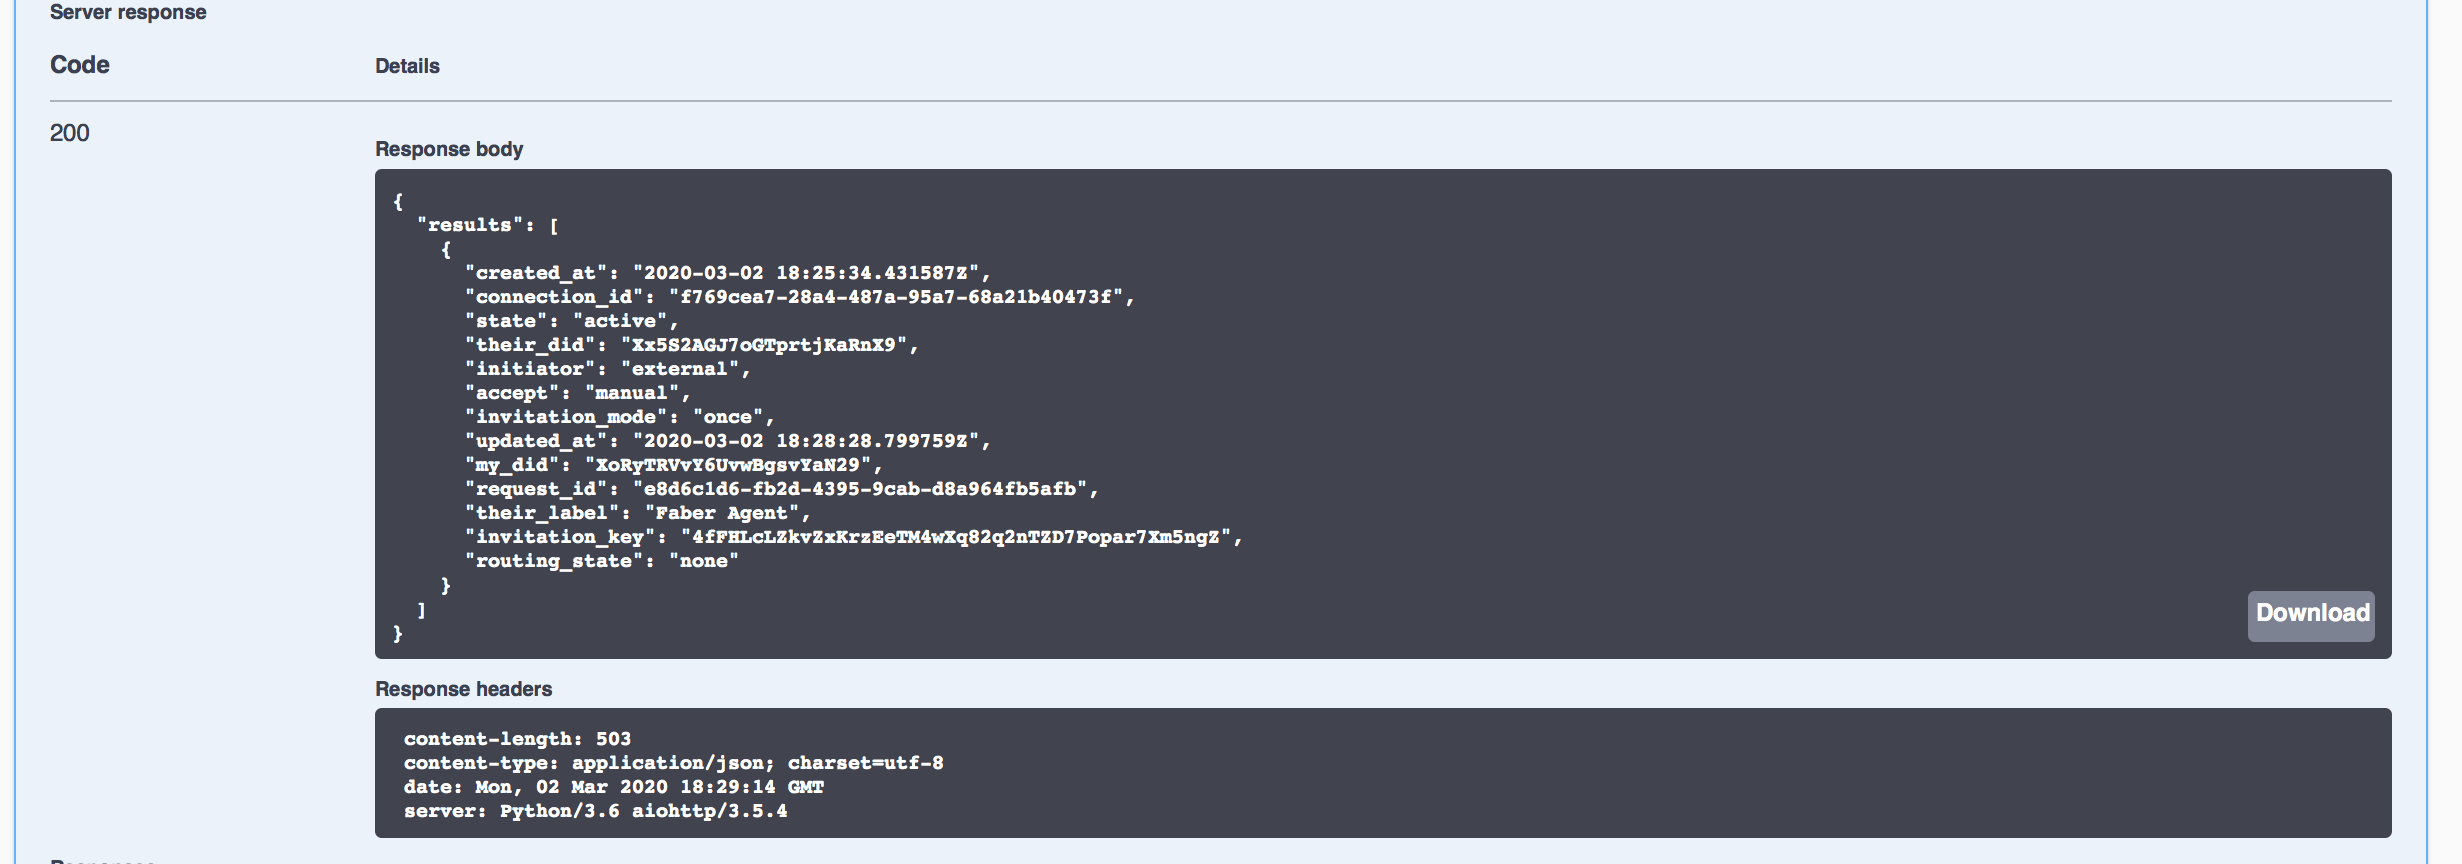Click the content-length header line
Viewport: 2462px width, 864px height.
(517, 739)
